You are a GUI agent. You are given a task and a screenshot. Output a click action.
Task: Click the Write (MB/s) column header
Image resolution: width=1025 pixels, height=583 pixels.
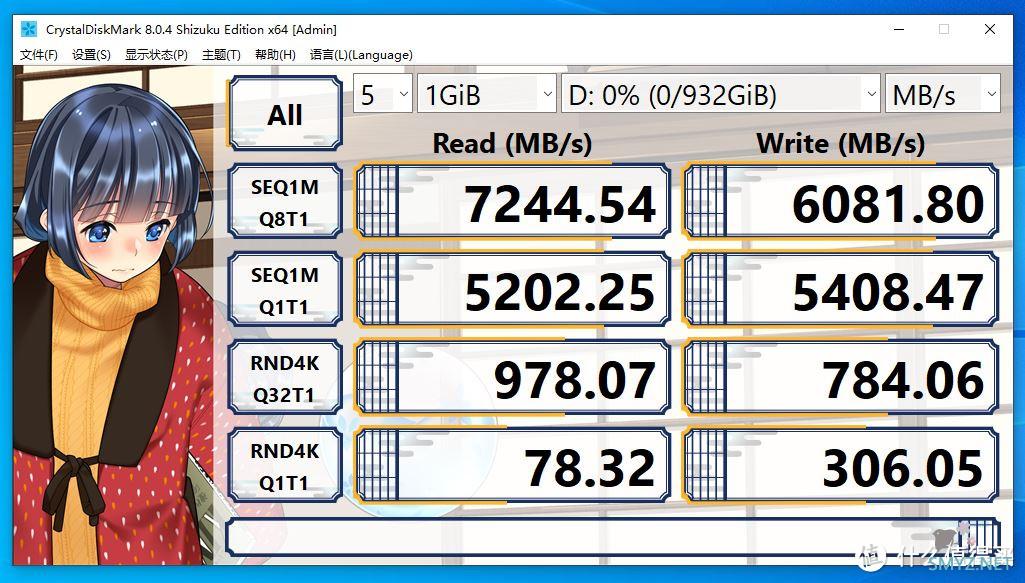click(841, 143)
